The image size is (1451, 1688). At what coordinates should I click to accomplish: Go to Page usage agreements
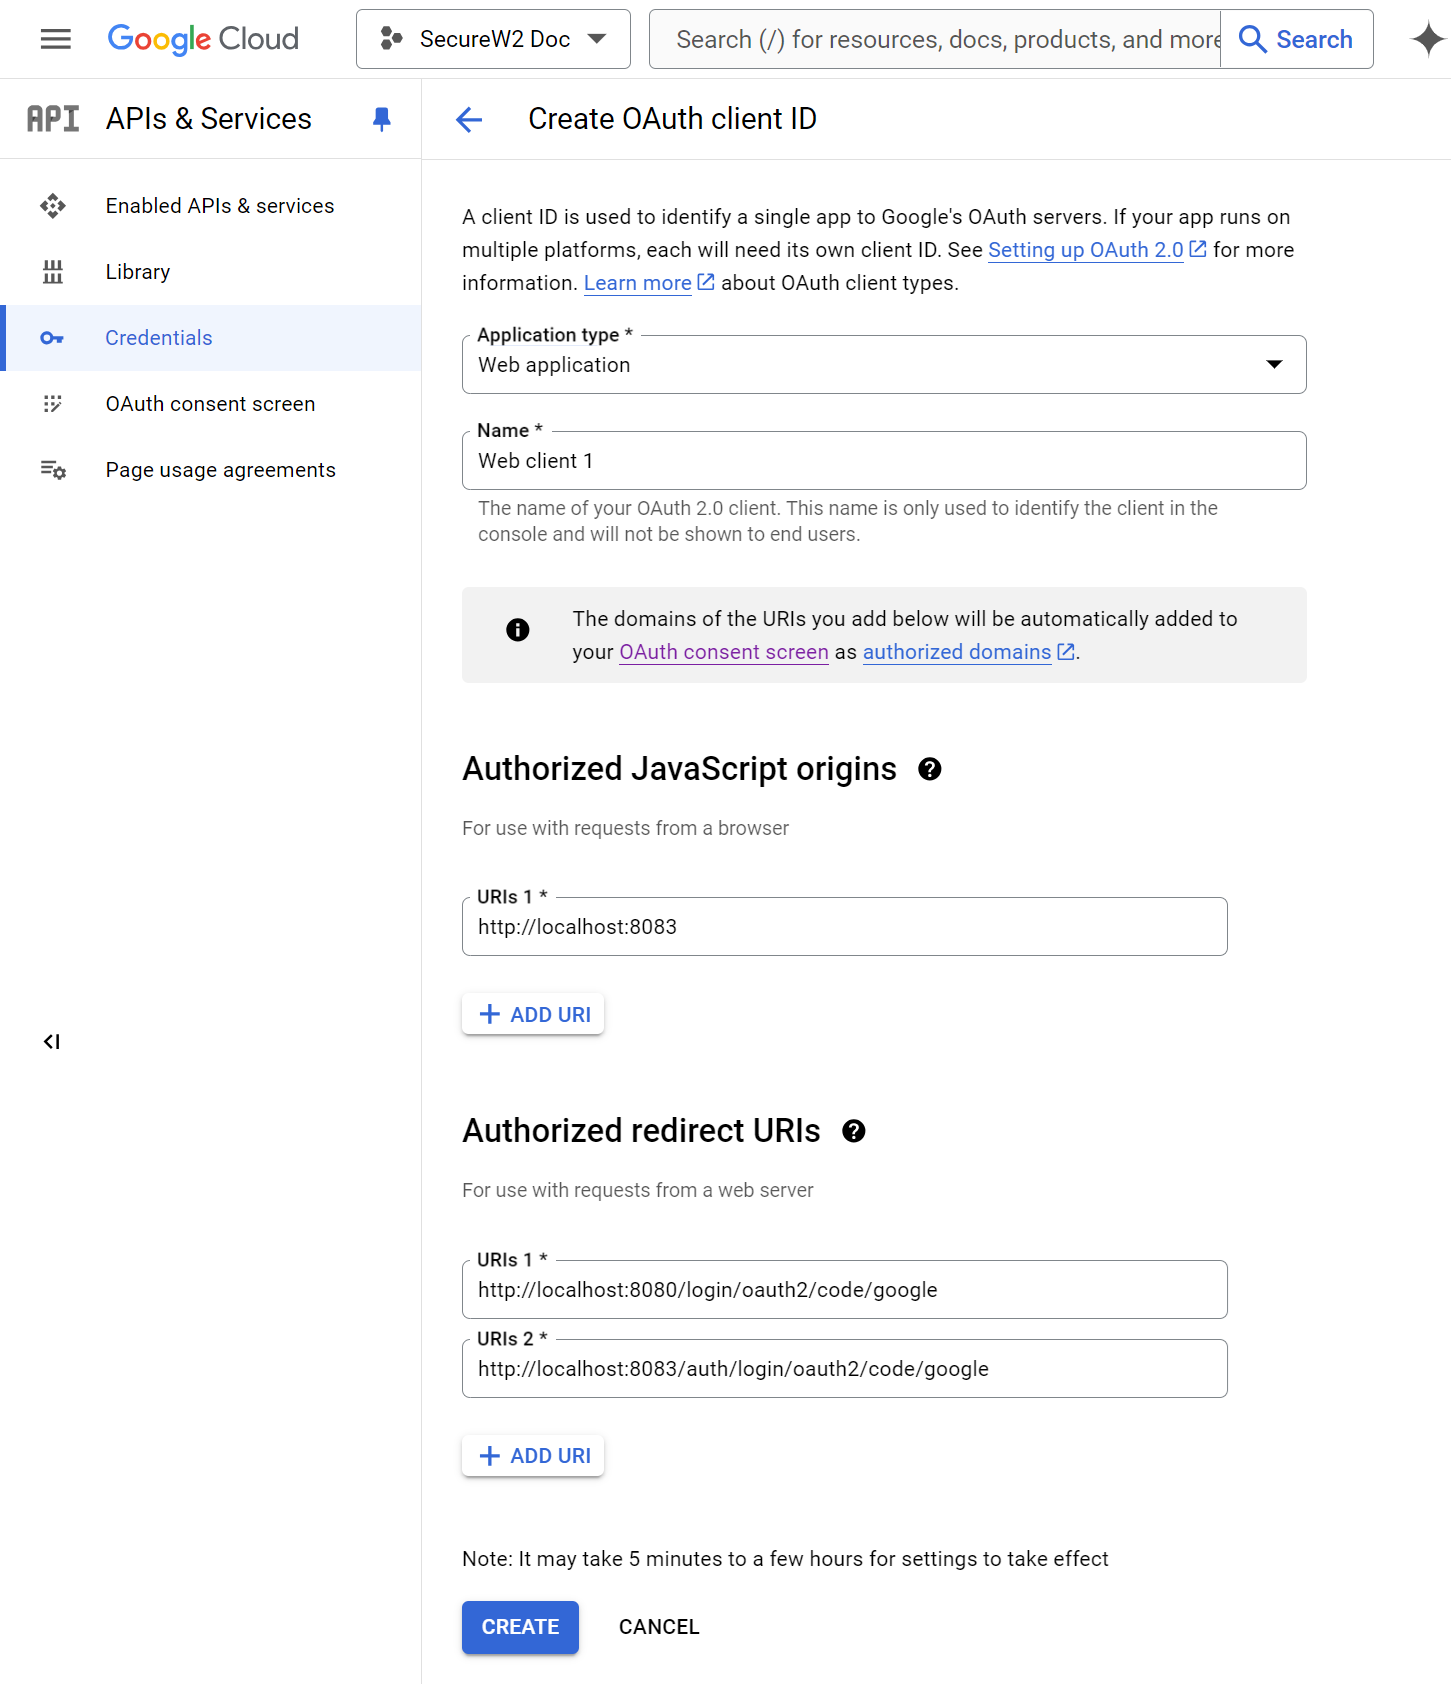[x=220, y=470]
